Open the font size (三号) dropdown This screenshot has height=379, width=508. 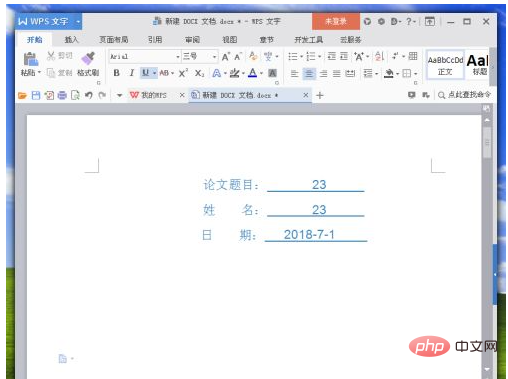click(x=214, y=57)
